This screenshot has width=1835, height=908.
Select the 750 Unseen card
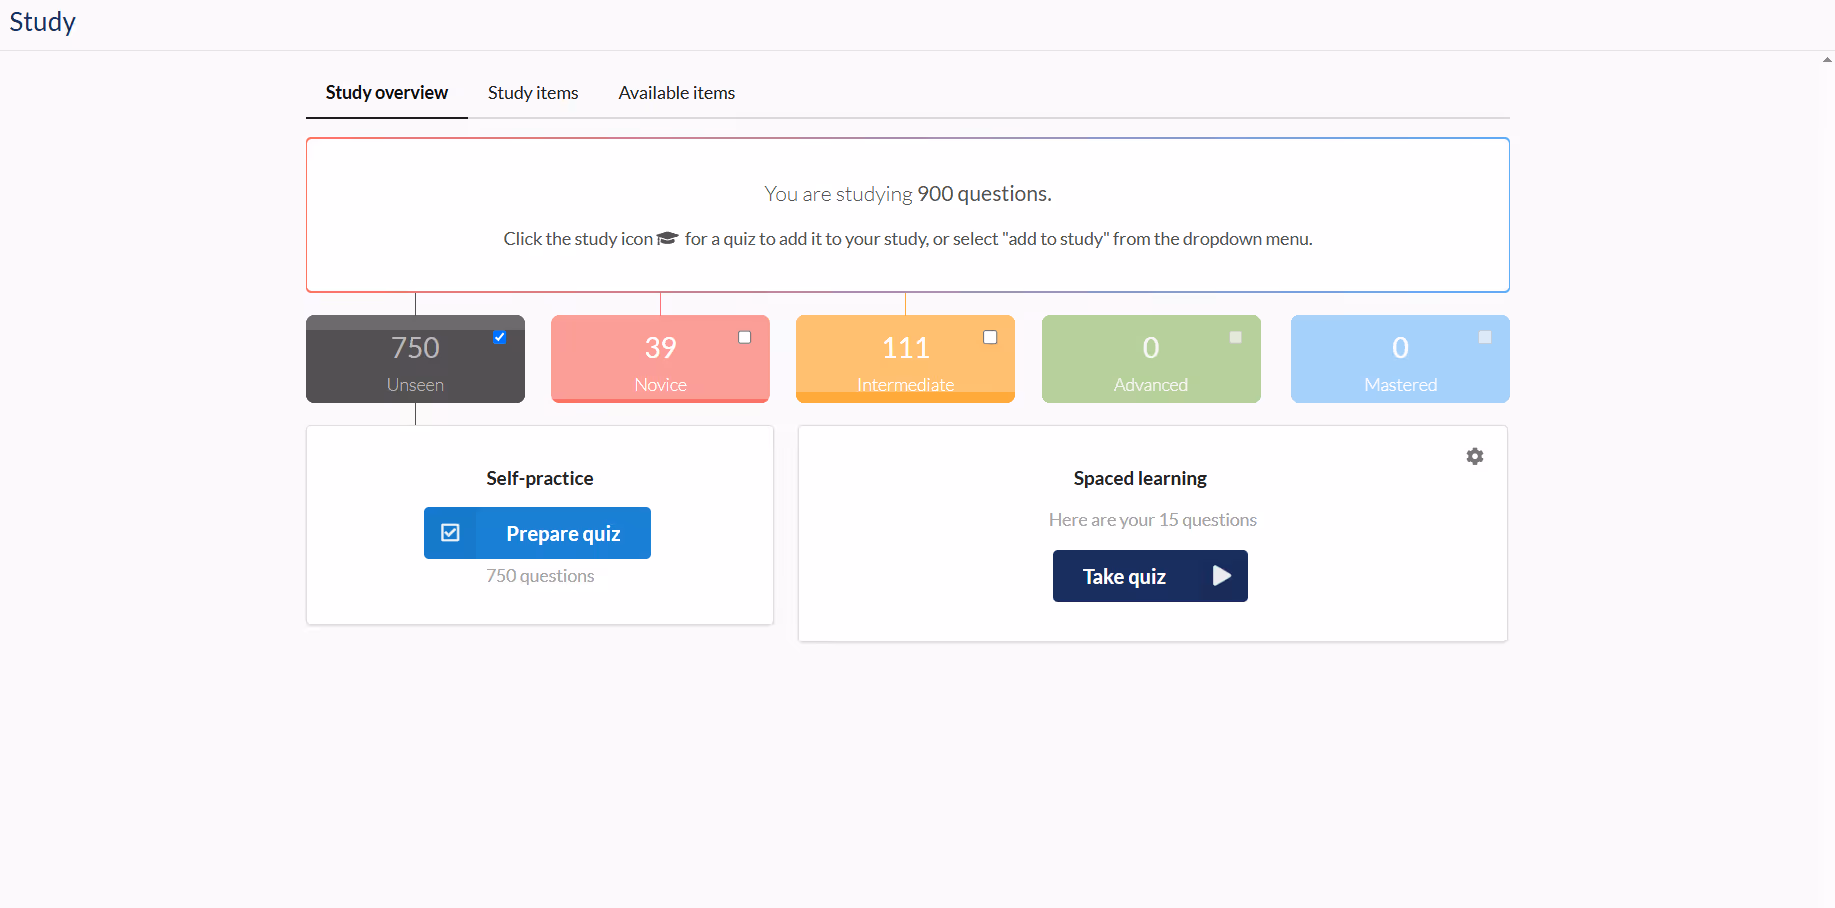[415, 359]
